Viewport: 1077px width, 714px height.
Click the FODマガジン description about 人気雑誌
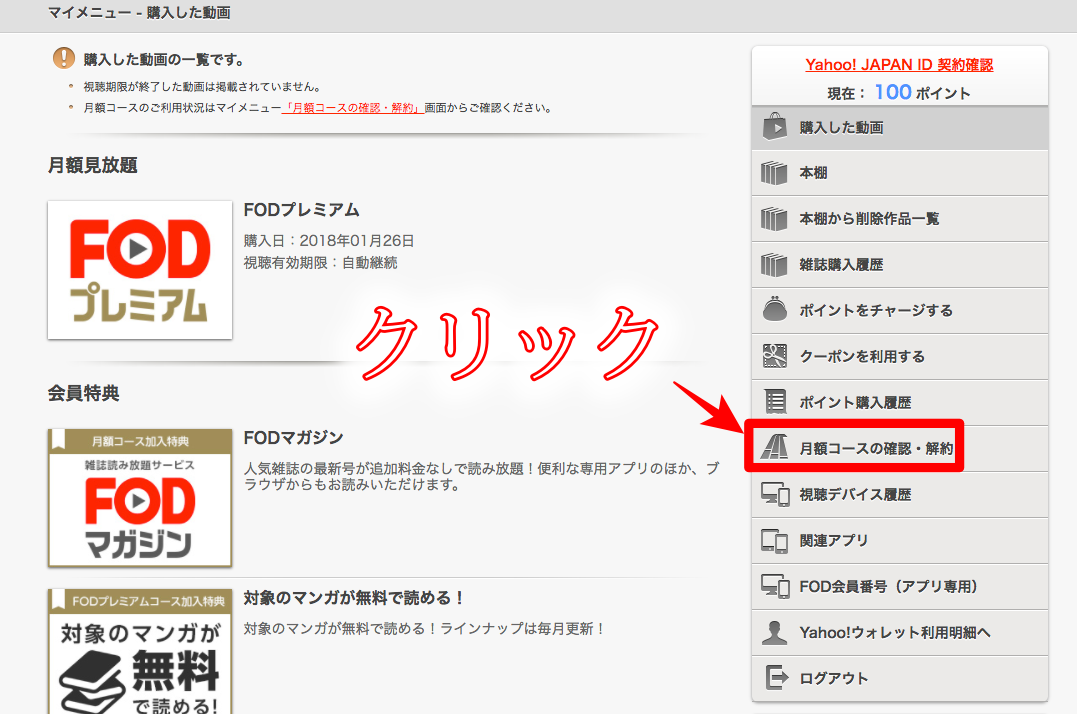pos(482,476)
